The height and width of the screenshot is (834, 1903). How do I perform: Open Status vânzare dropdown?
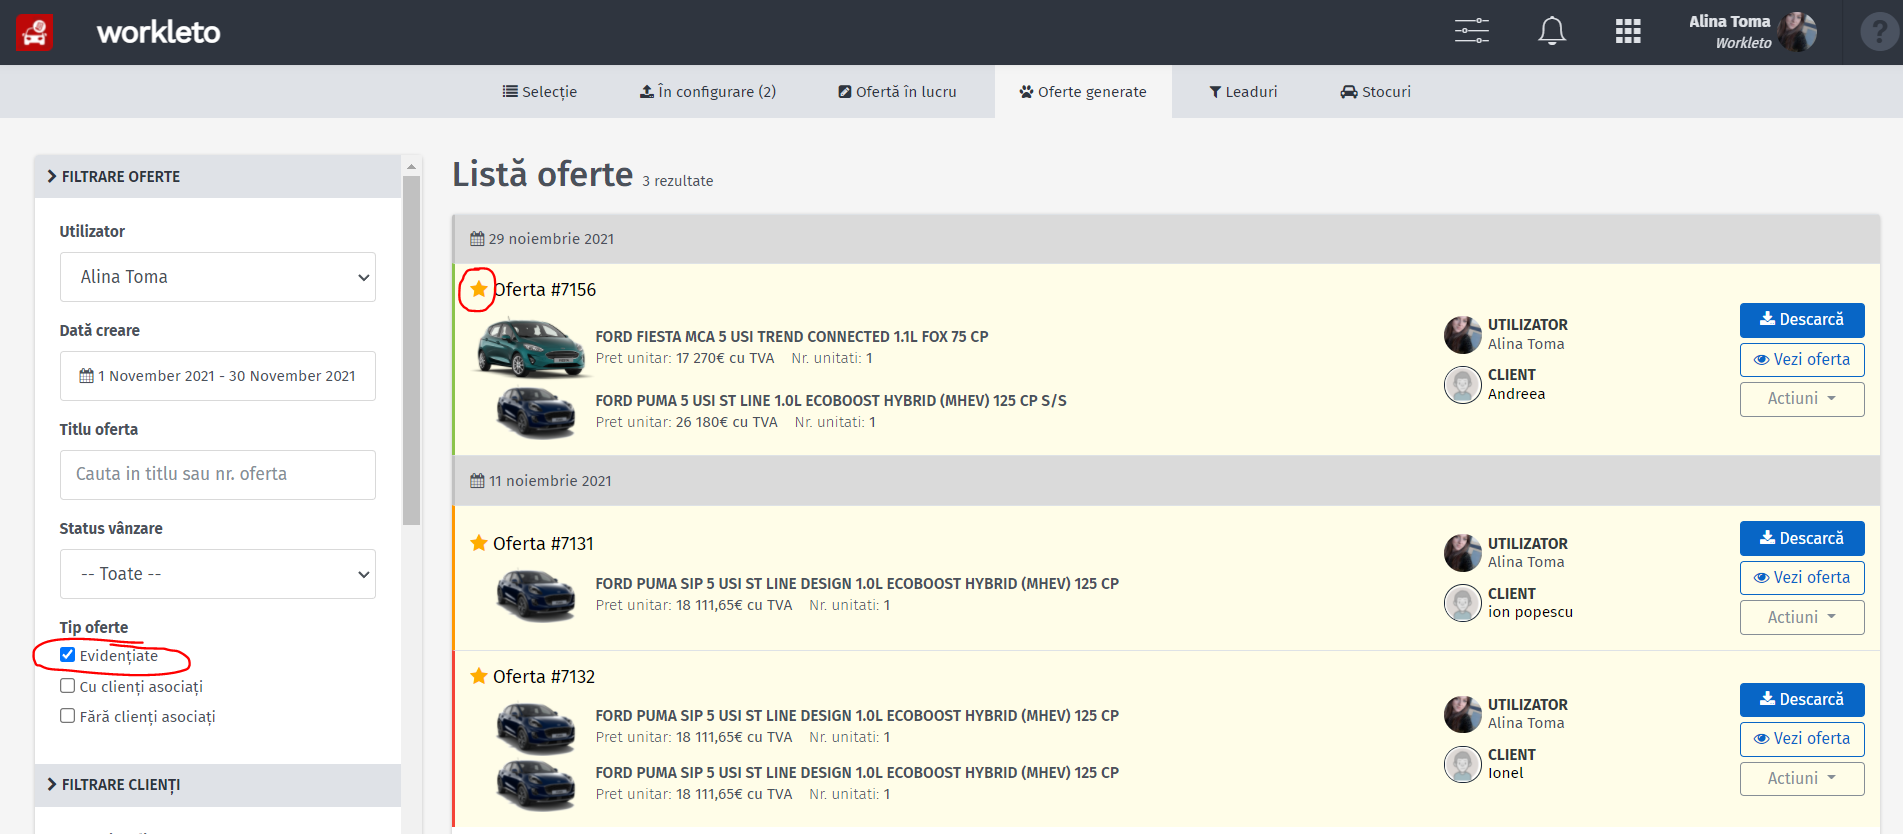point(218,574)
